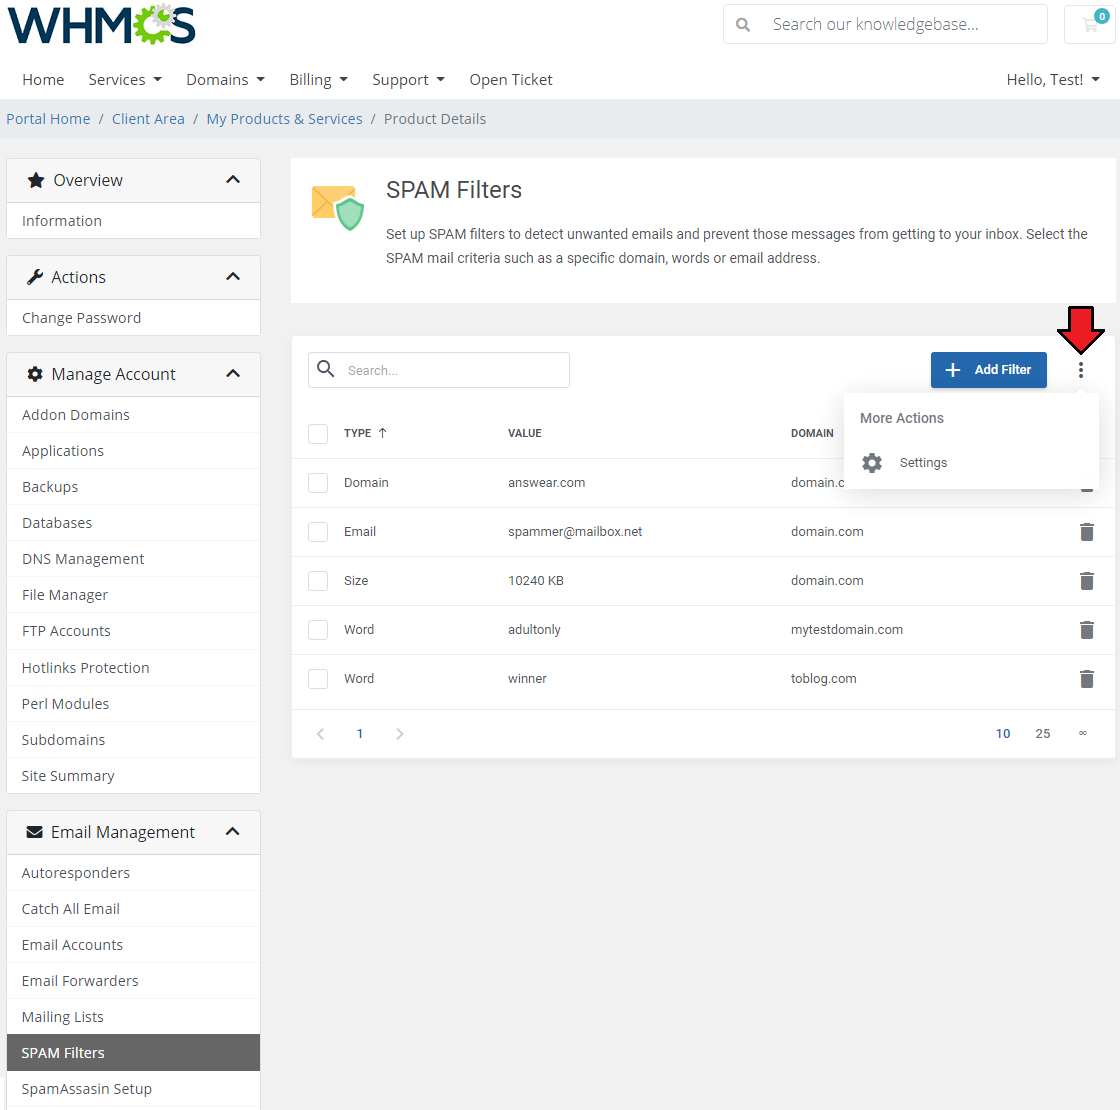Check the winner Word row
This screenshot has height=1110, width=1120.
coord(318,679)
